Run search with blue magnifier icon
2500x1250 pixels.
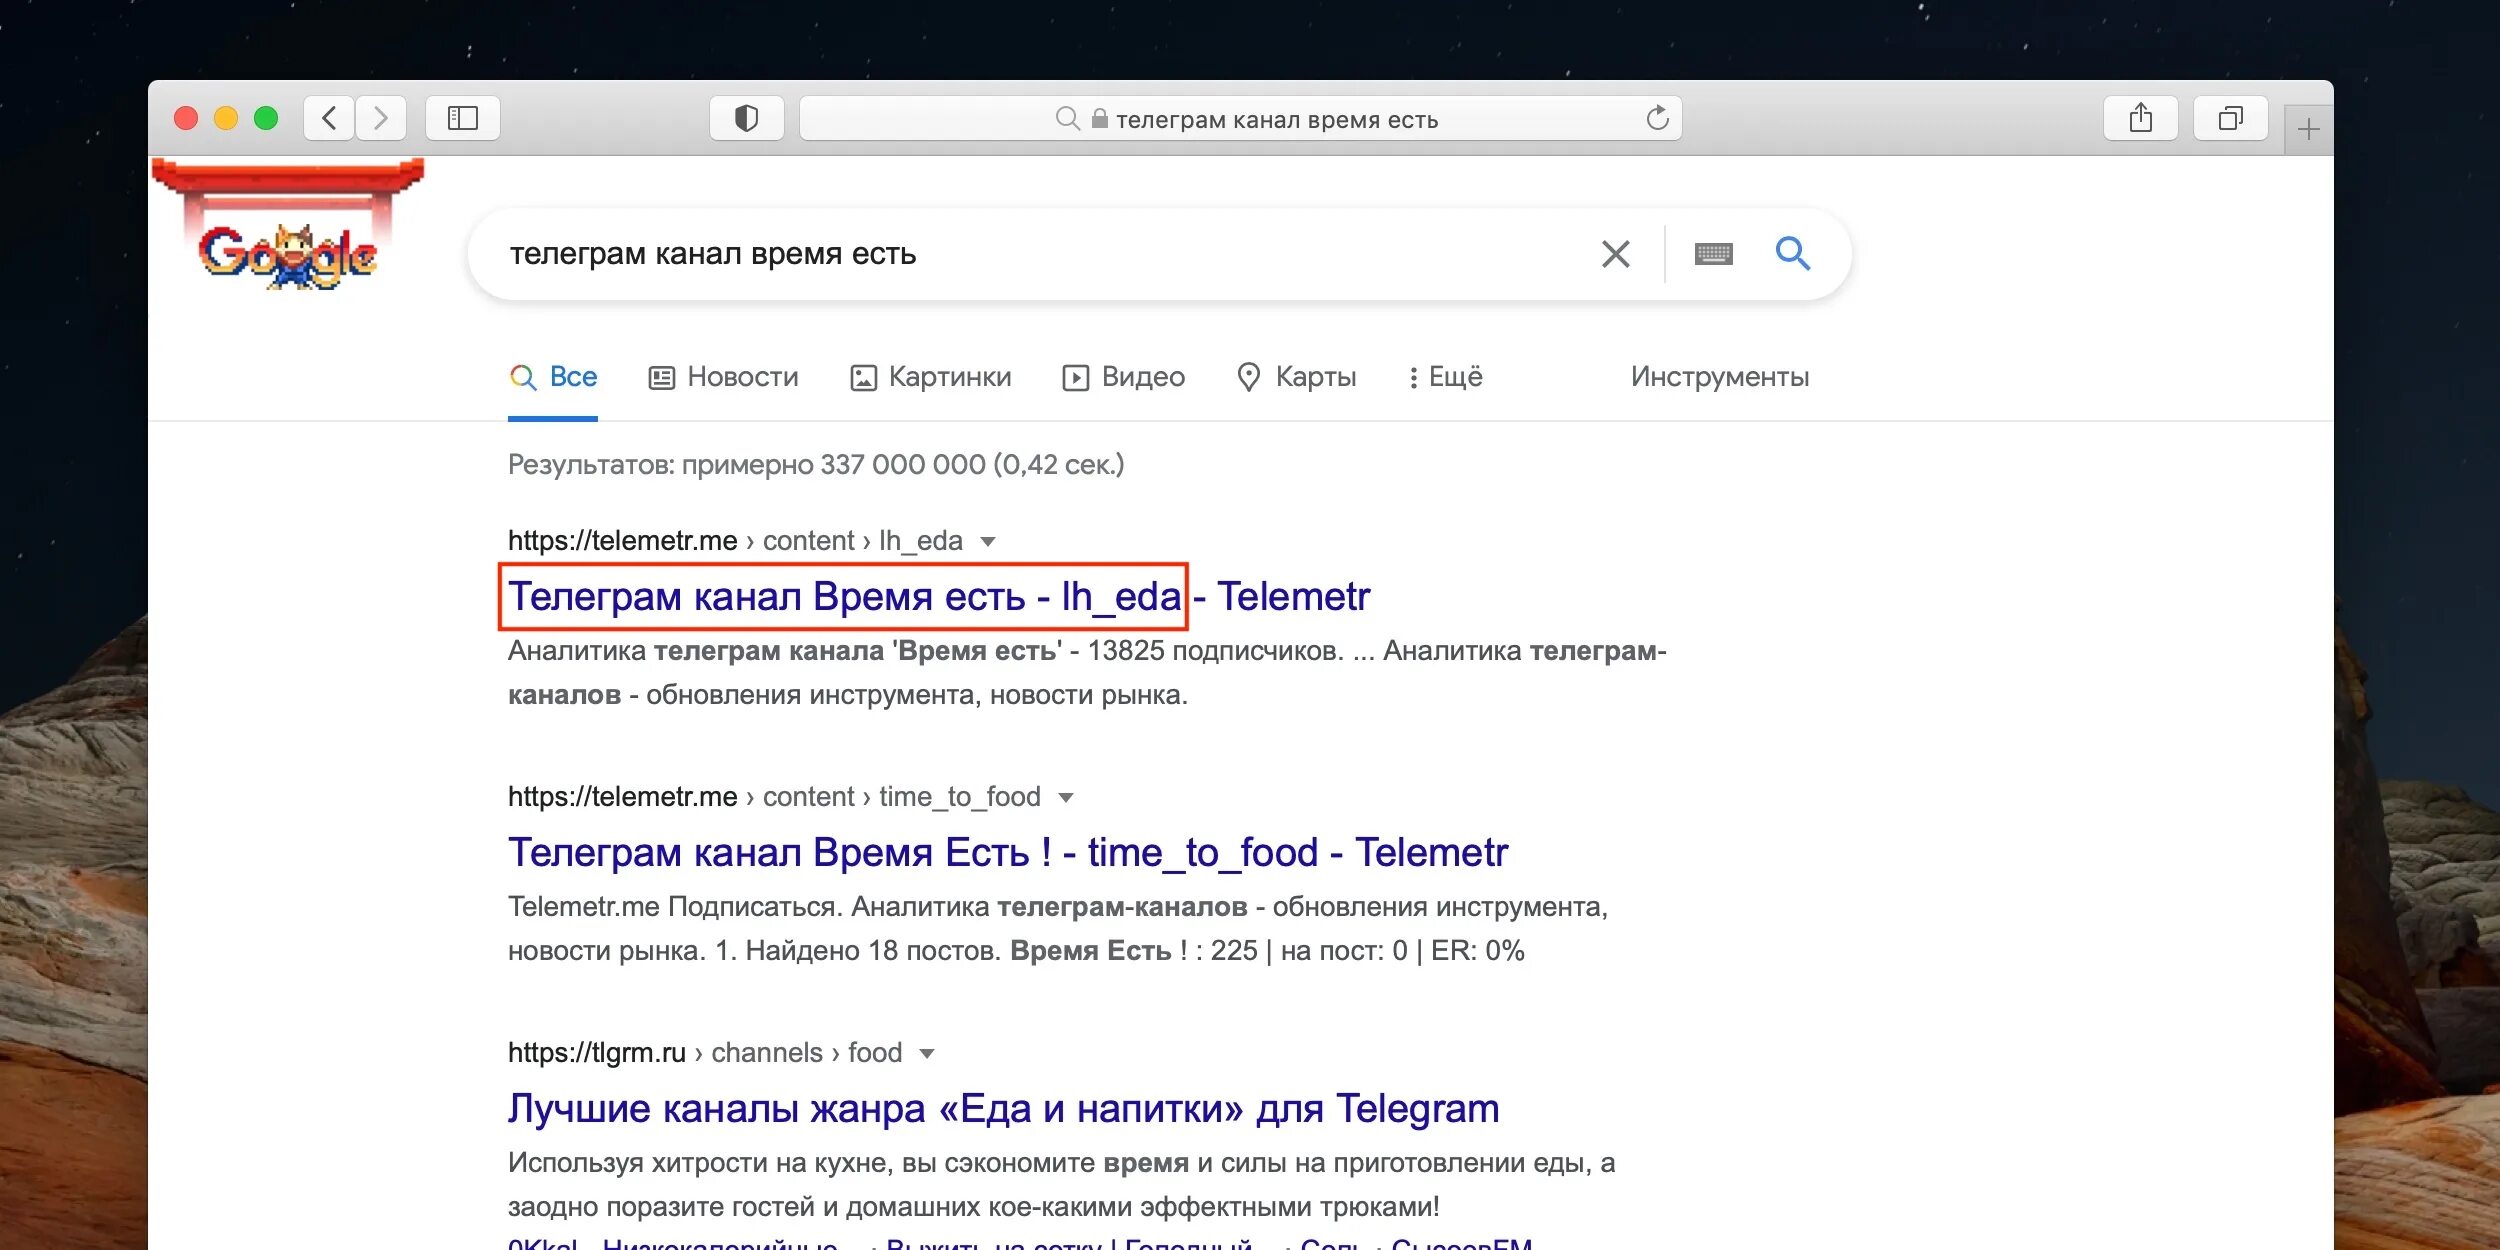(1792, 253)
